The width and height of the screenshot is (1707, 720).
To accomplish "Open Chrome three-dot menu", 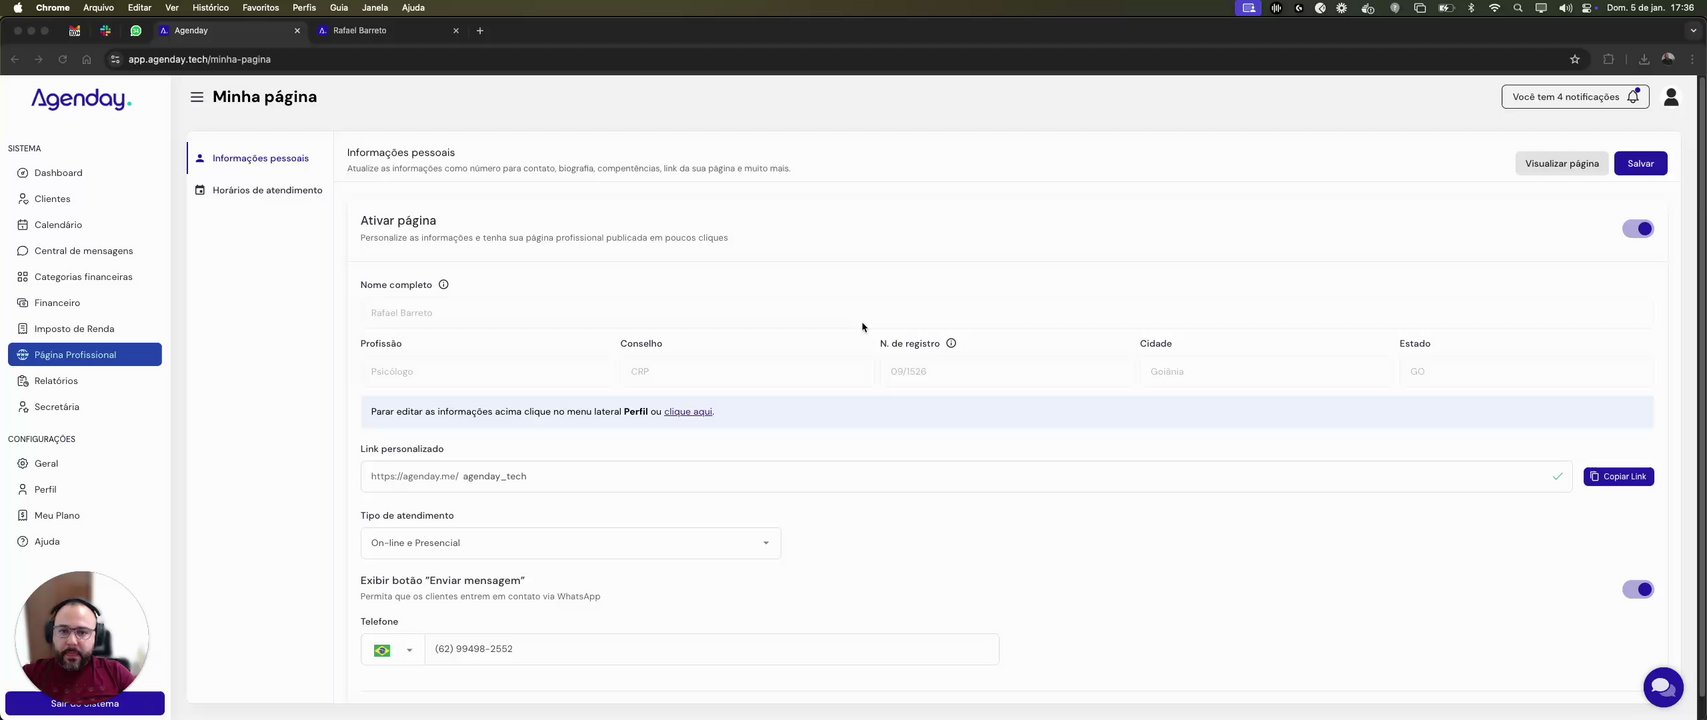I will coord(1693,59).
